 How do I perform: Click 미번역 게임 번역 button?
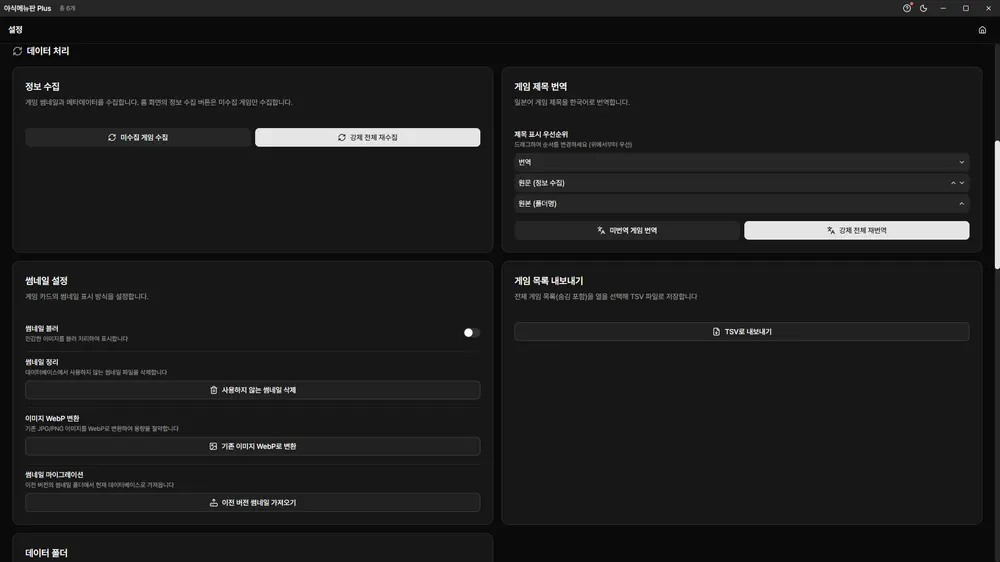[x=627, y=230]
